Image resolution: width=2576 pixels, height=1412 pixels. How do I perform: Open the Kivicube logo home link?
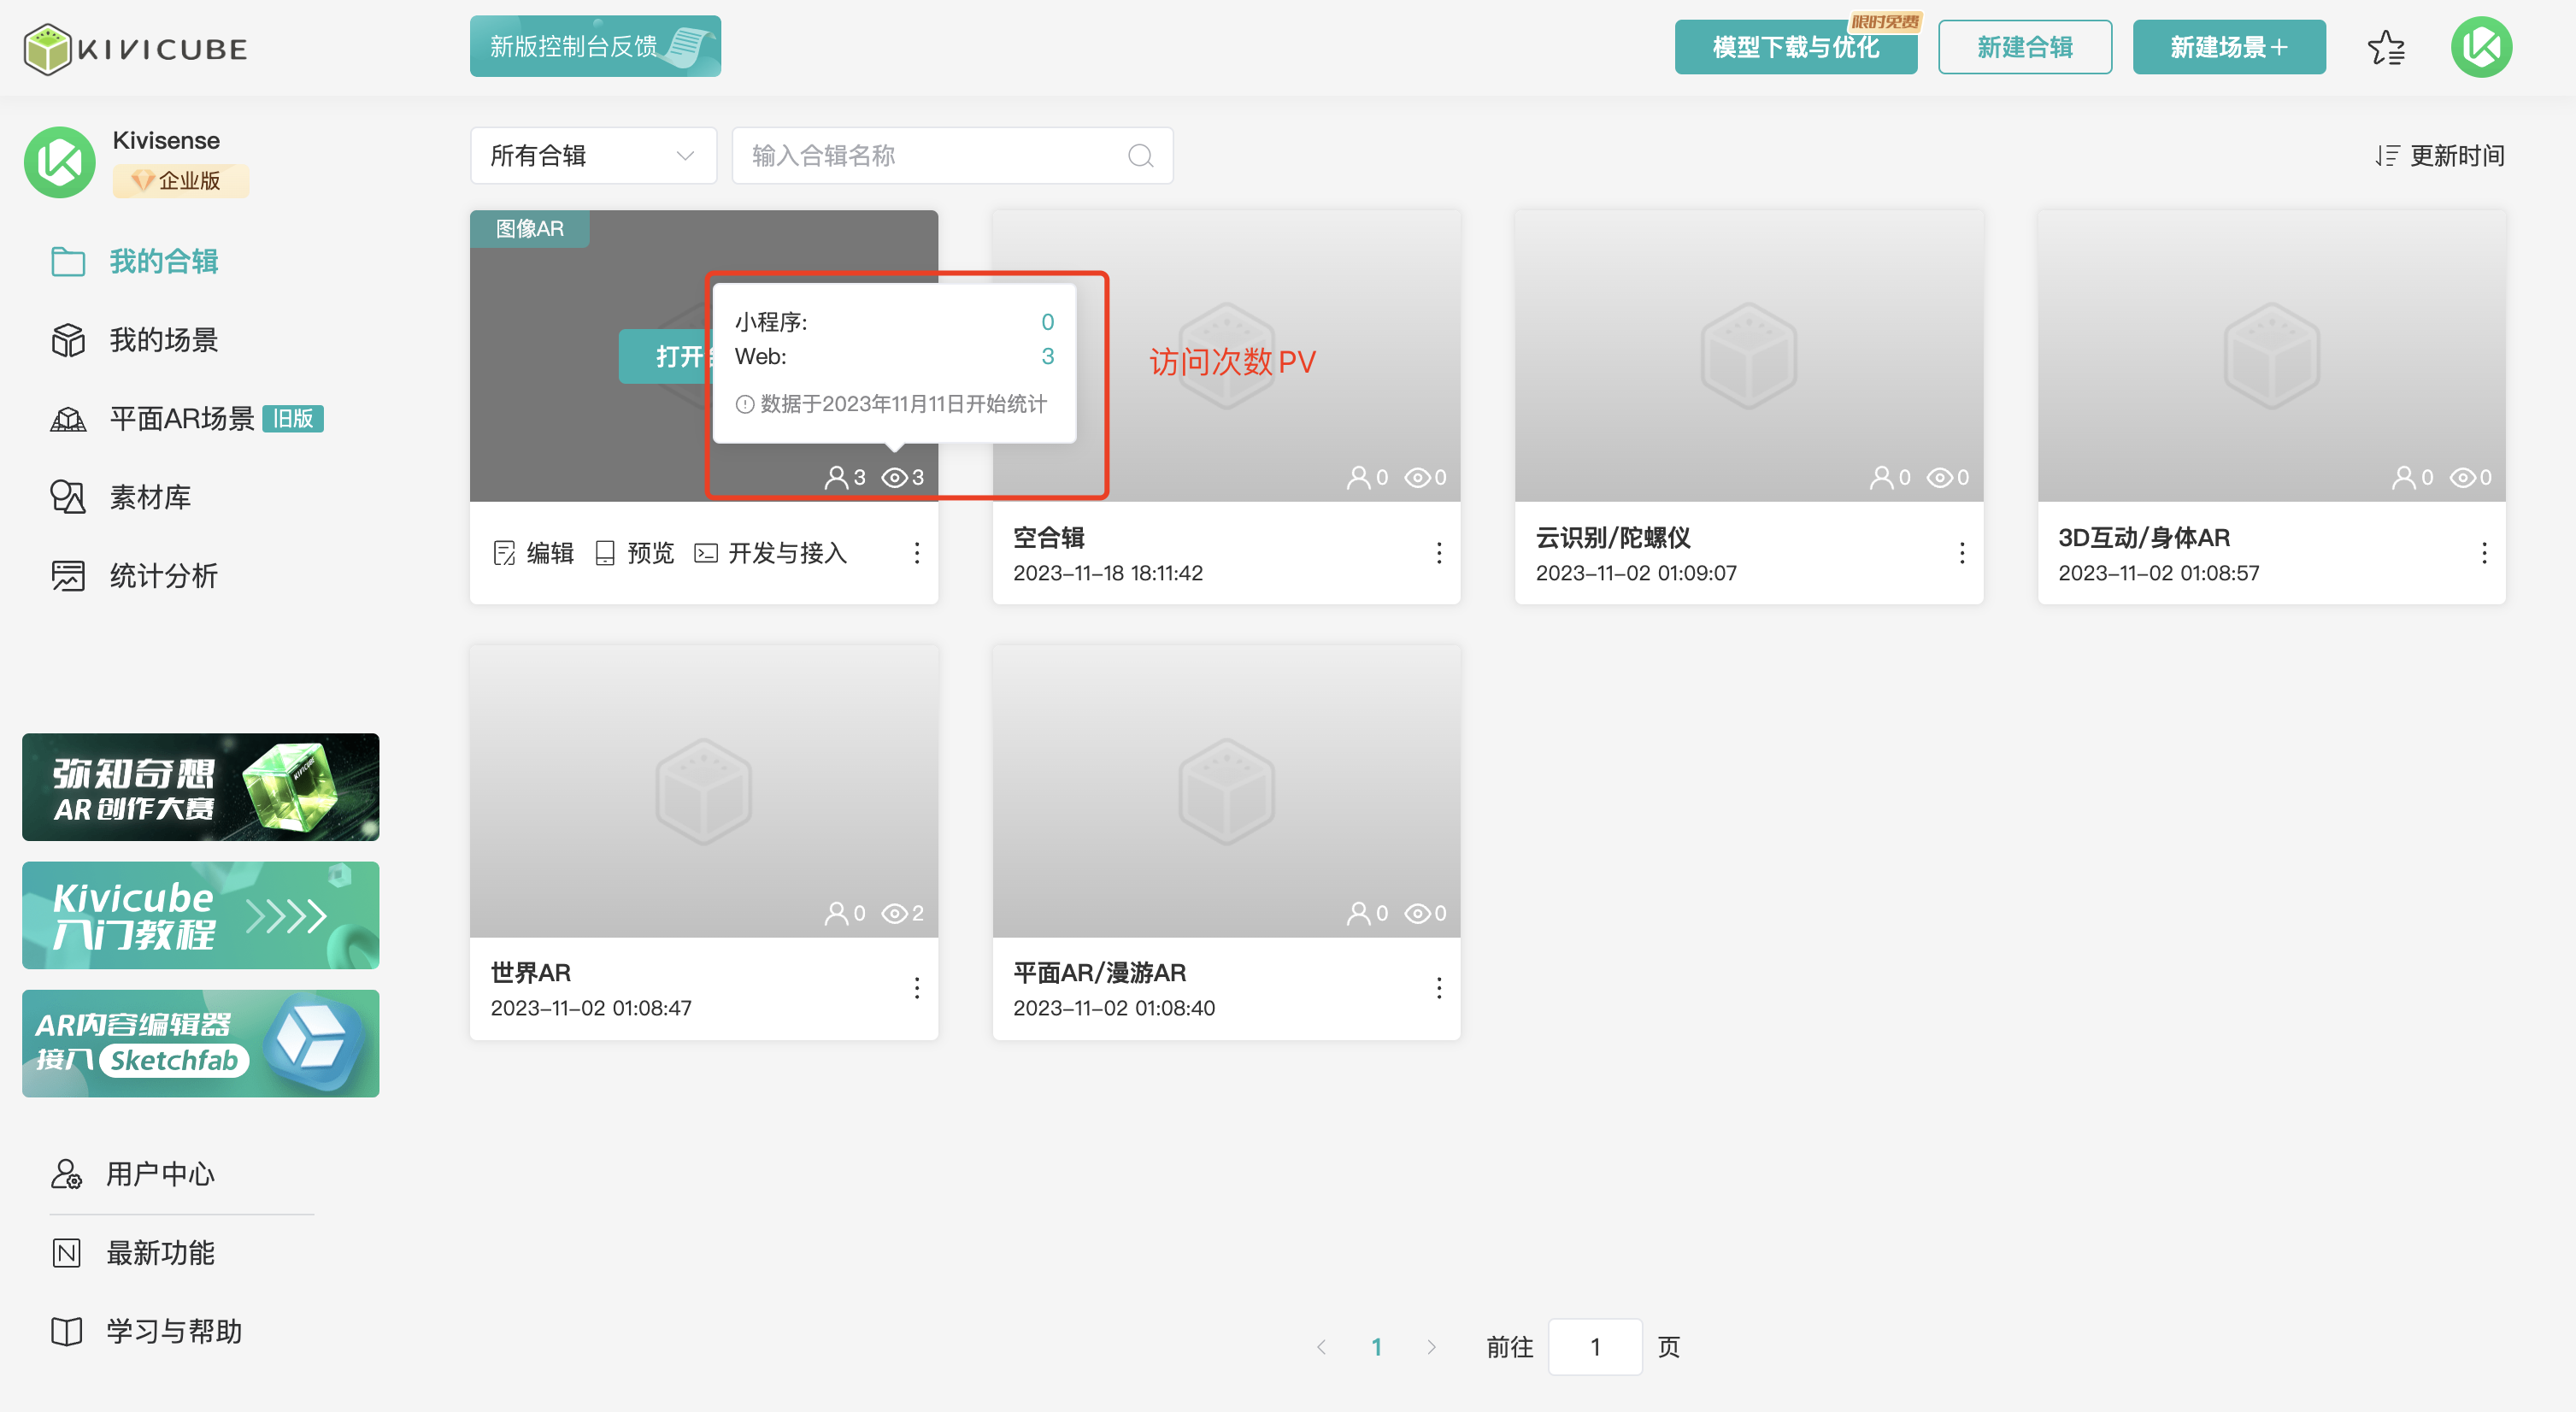(x=135, y=48)
